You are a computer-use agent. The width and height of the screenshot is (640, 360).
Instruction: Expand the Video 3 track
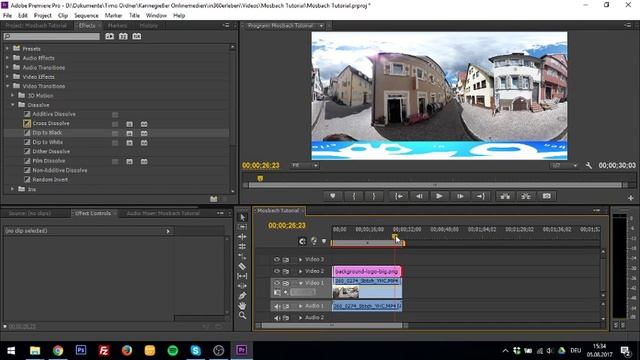point(300,259)
